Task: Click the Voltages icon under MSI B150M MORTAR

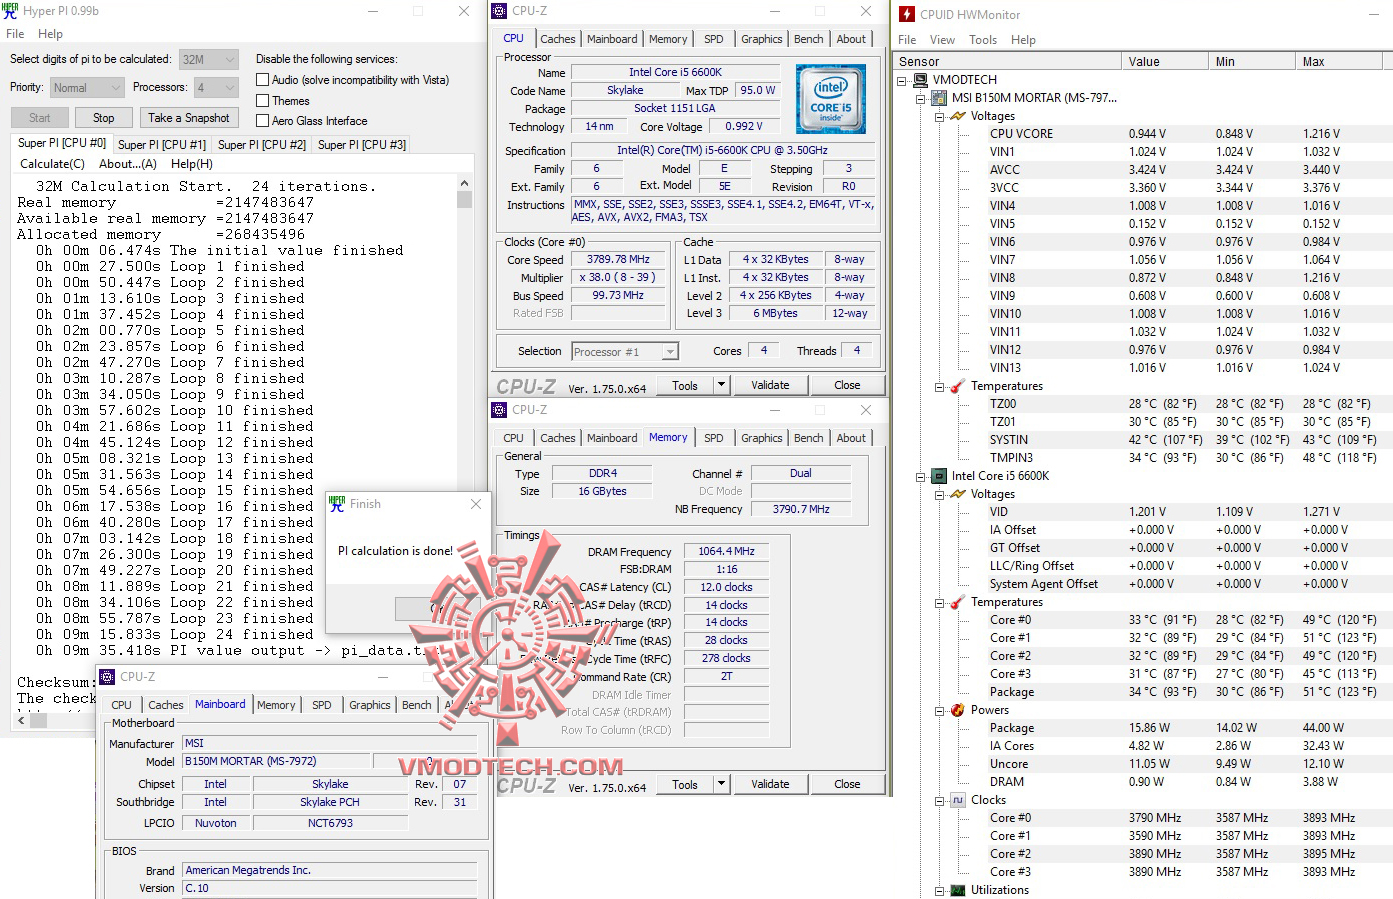Action: (958, 116)
